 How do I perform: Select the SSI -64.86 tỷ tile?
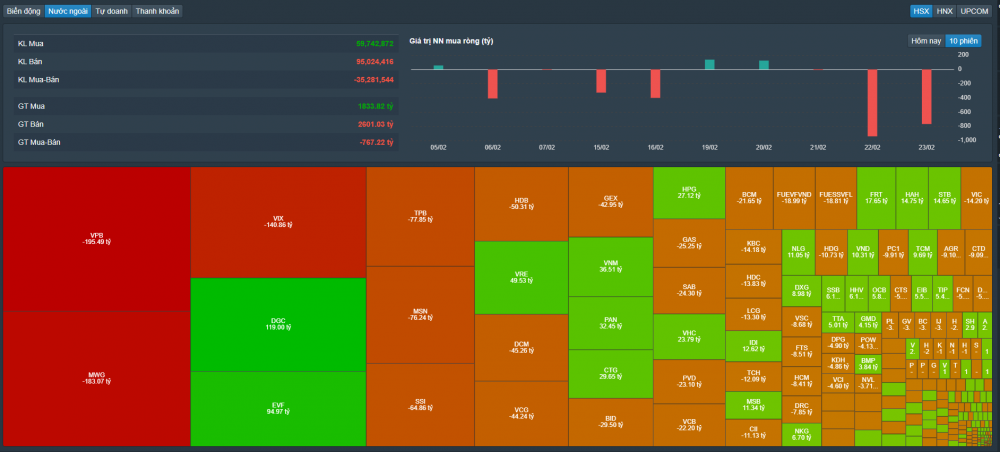[x=420, y=405]
